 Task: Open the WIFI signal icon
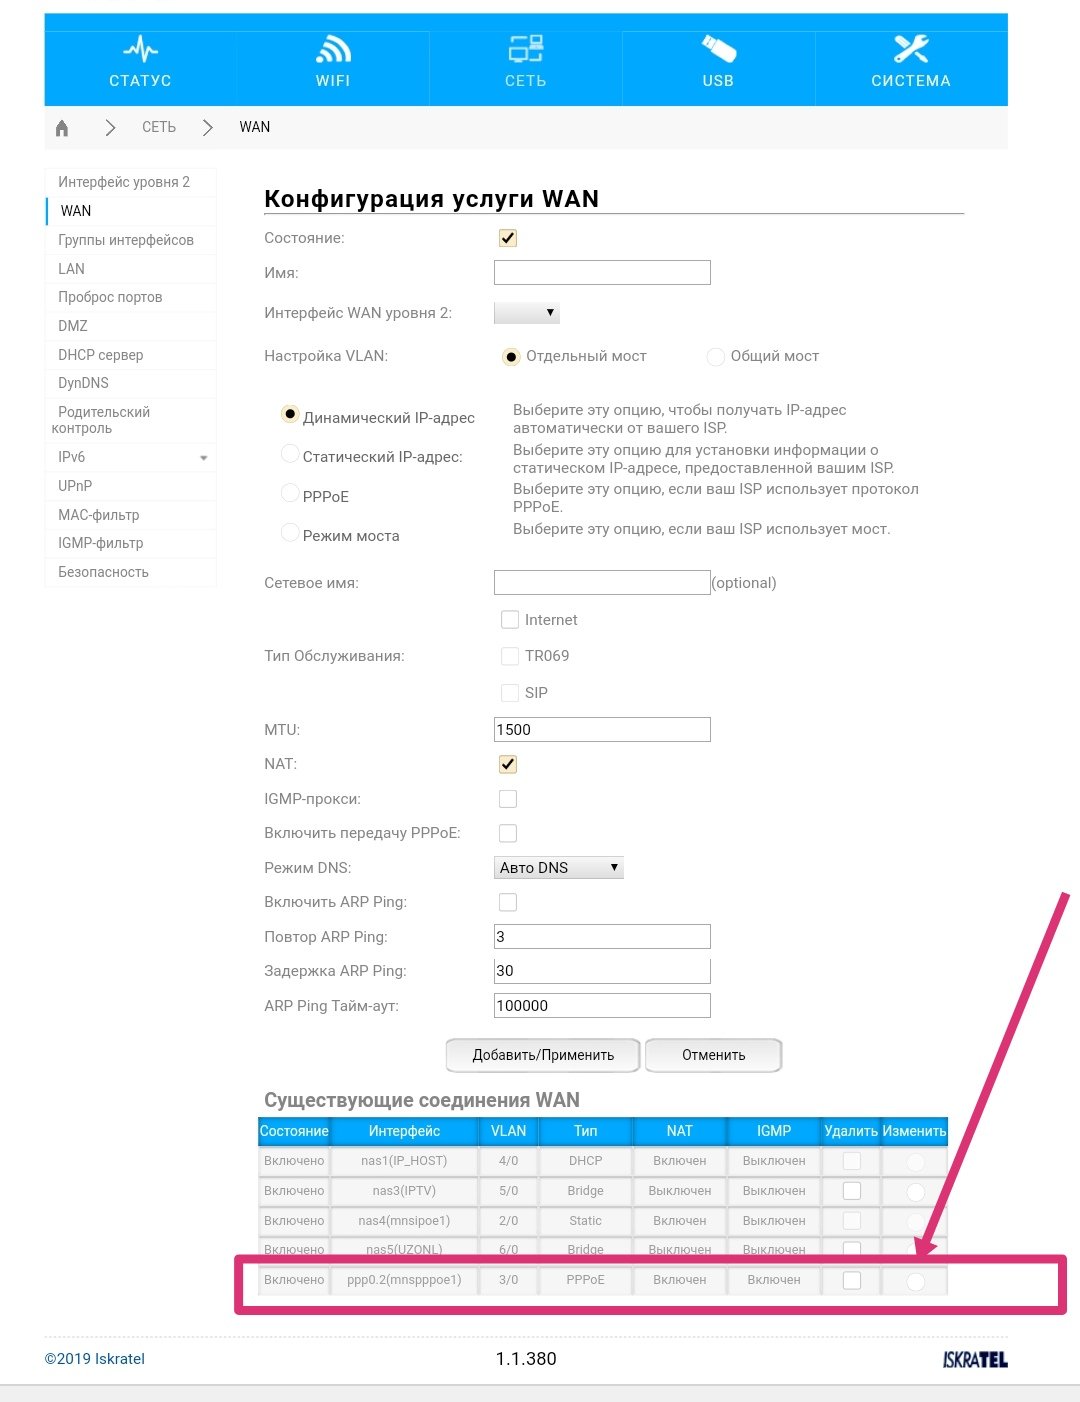click(x=333, y=49)
